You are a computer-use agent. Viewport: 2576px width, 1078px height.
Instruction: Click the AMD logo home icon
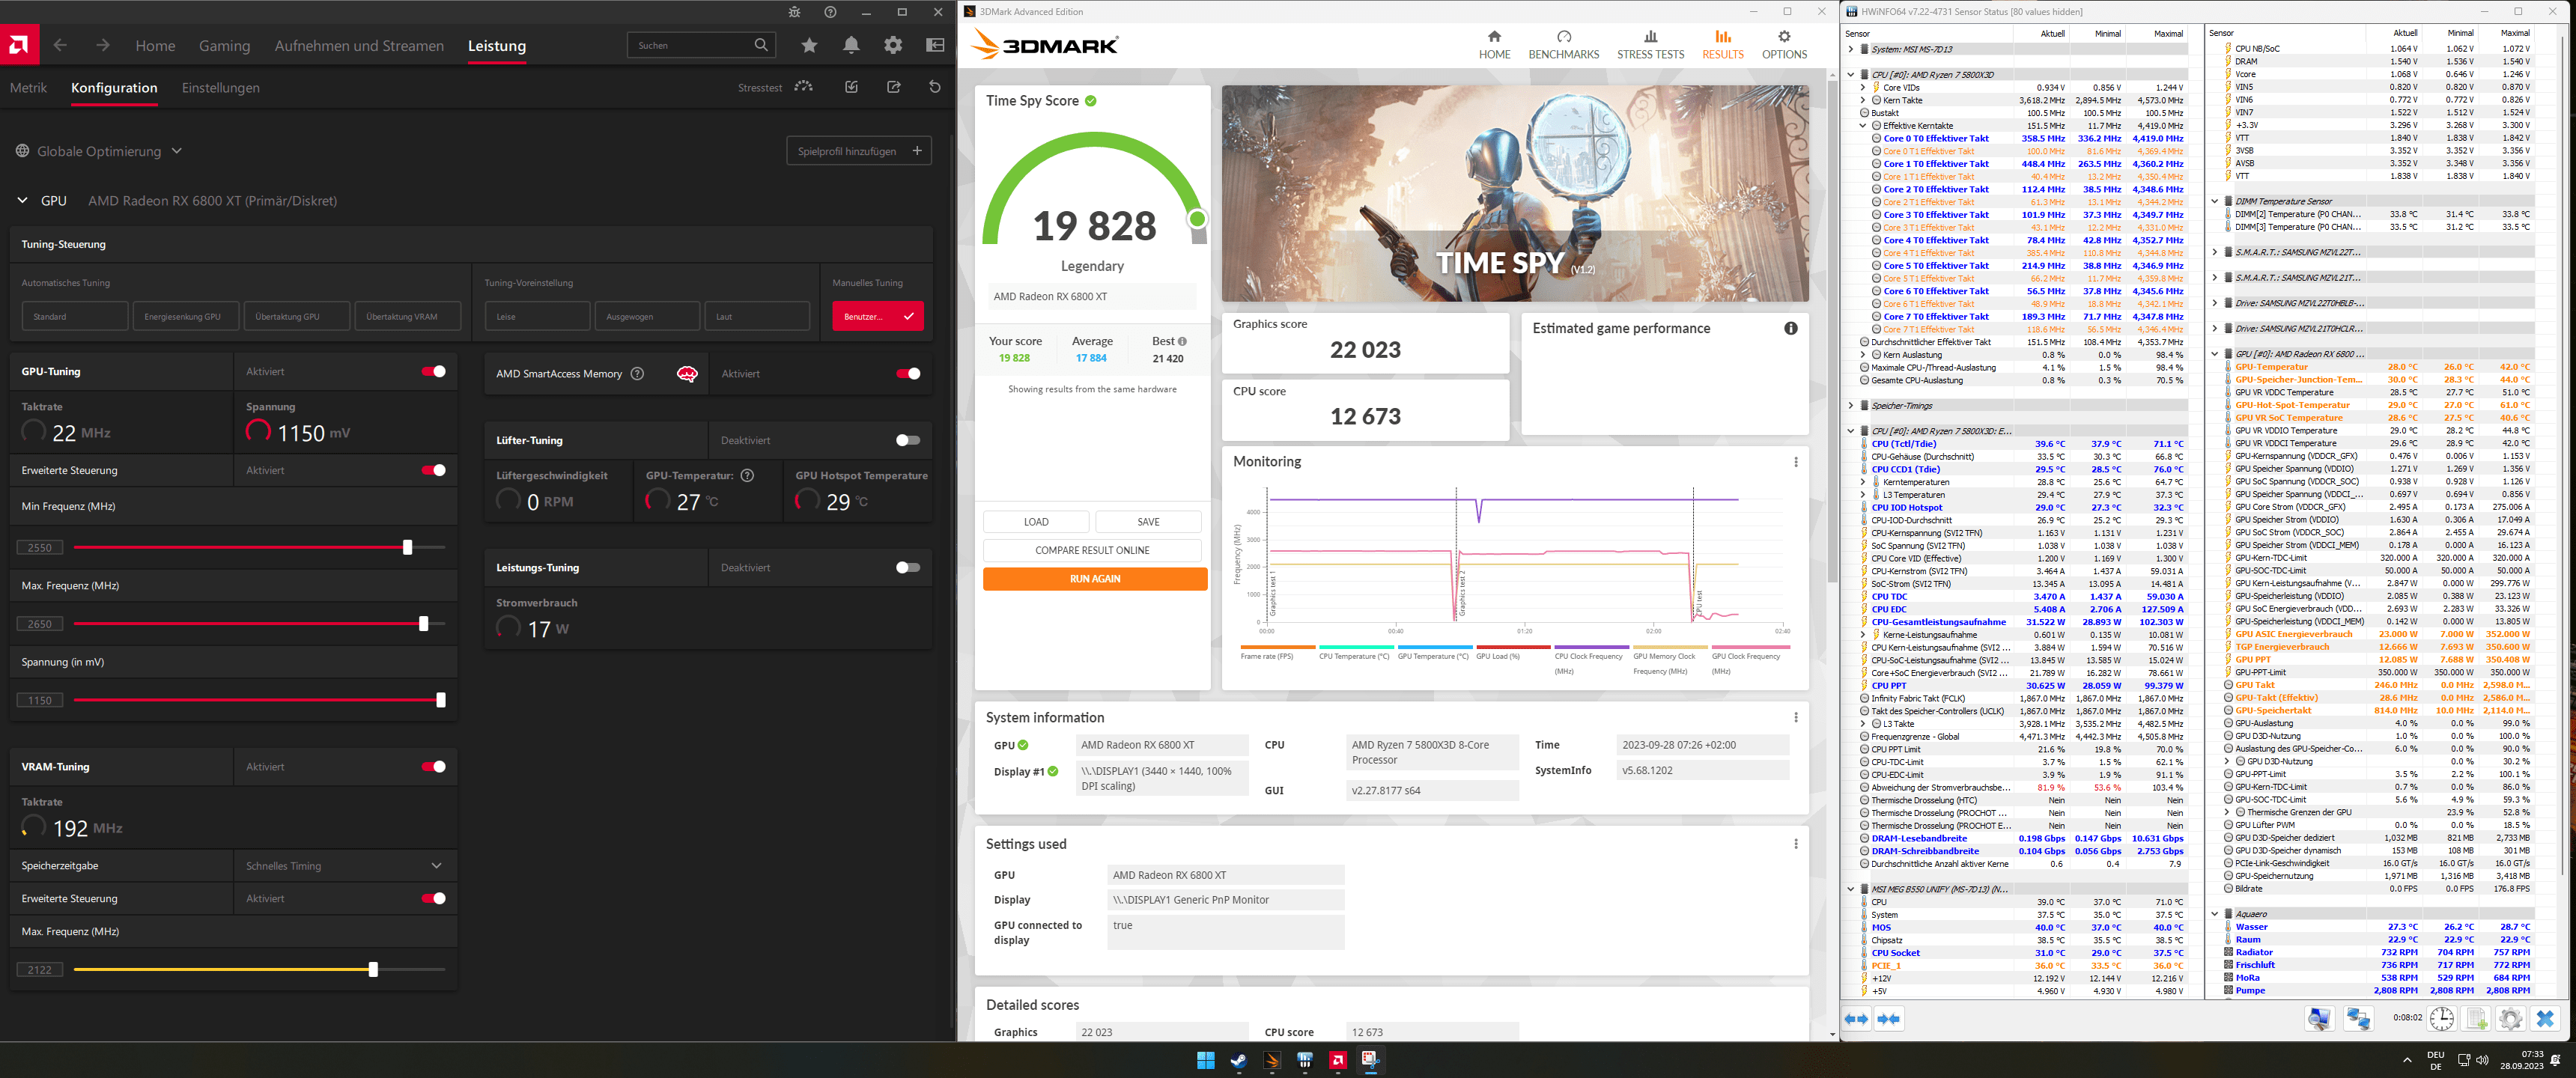tap(19, 45)
